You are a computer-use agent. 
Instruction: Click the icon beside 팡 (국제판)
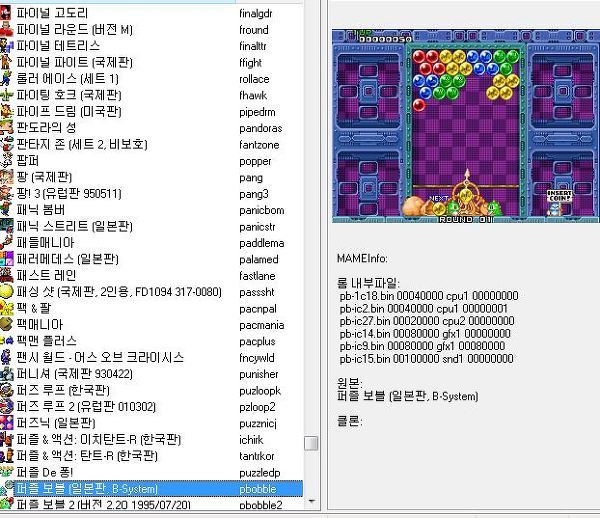6,177
